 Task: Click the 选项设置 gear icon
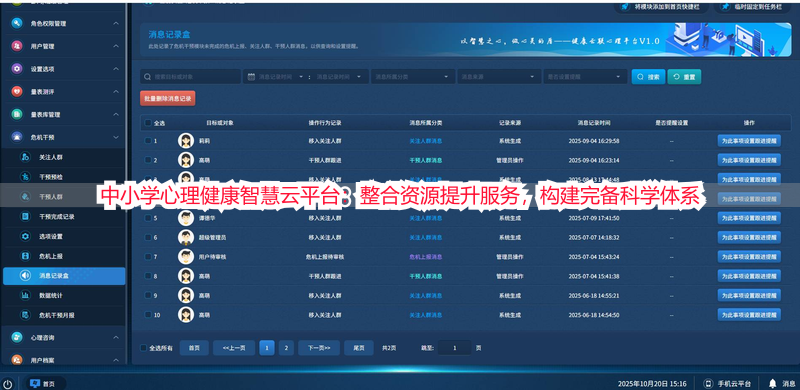25,236
